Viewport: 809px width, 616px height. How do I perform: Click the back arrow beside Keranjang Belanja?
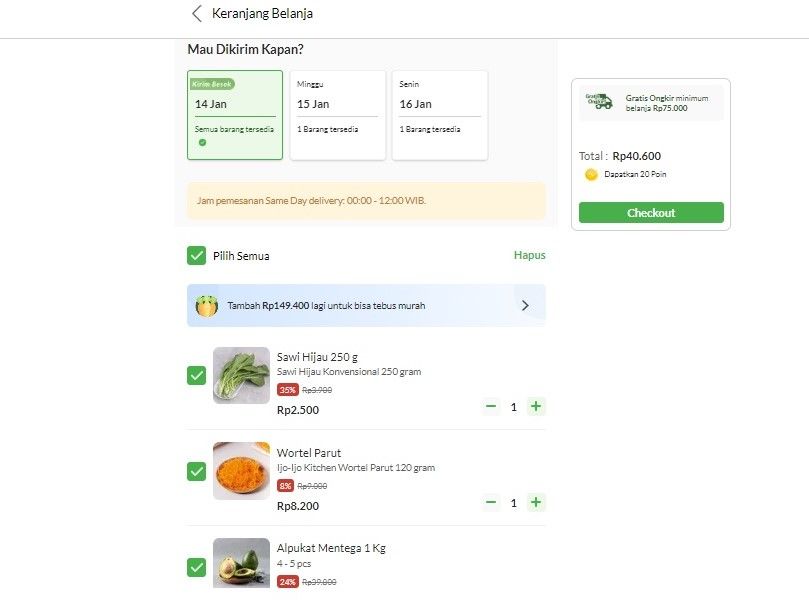pyautogui.click(x=194, y=14)
